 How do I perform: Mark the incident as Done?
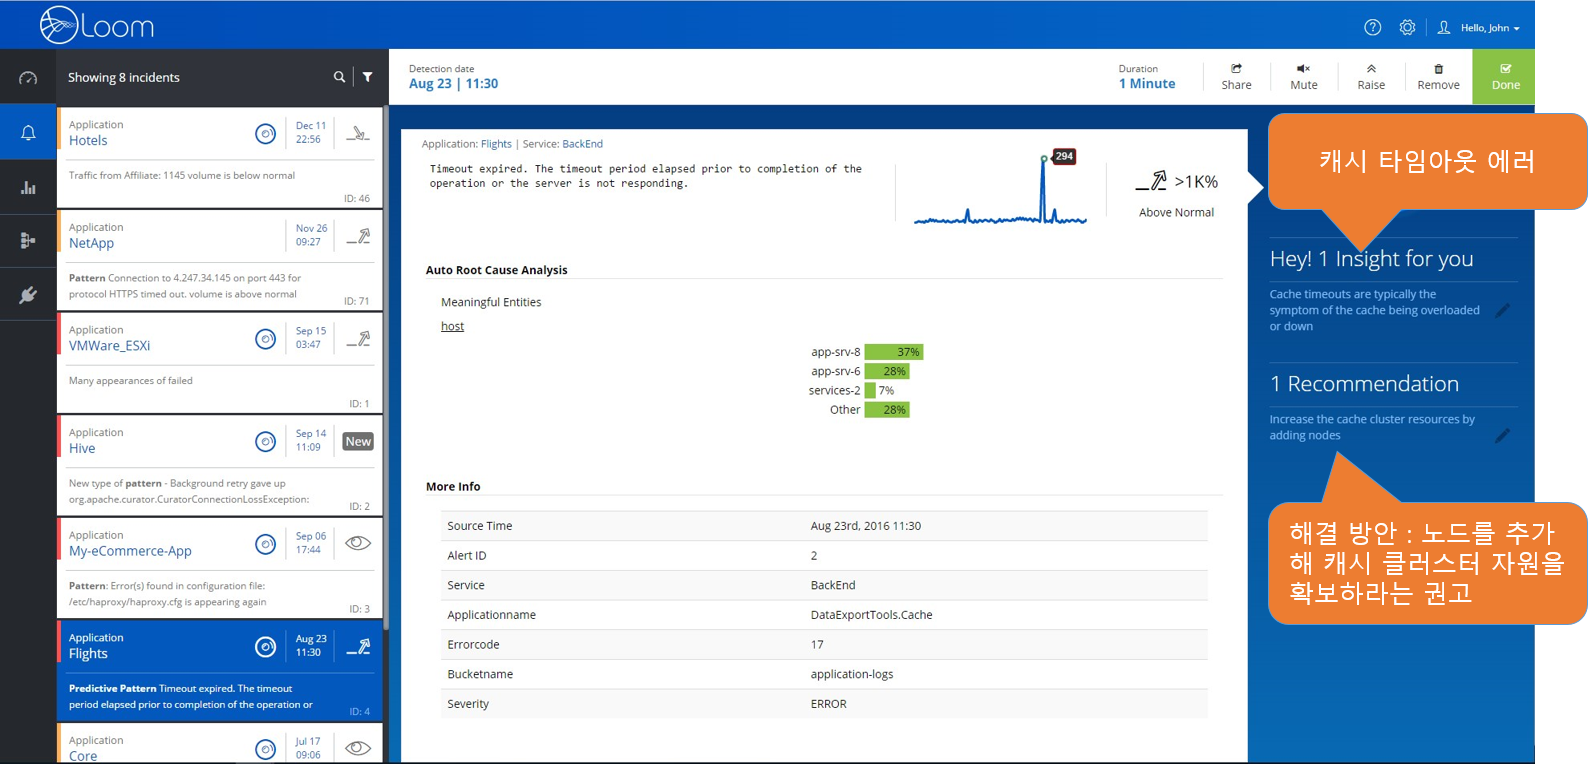click(x=1505, y=77)
